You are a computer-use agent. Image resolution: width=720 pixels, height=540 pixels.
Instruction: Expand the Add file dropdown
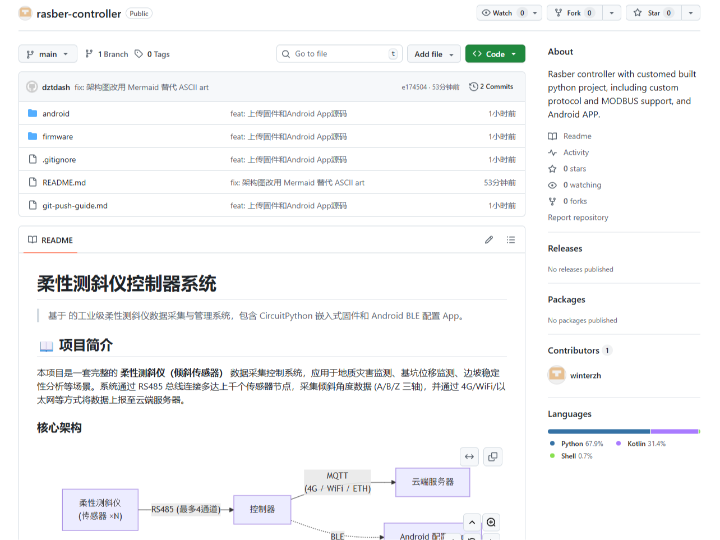[x=434, y=54]
